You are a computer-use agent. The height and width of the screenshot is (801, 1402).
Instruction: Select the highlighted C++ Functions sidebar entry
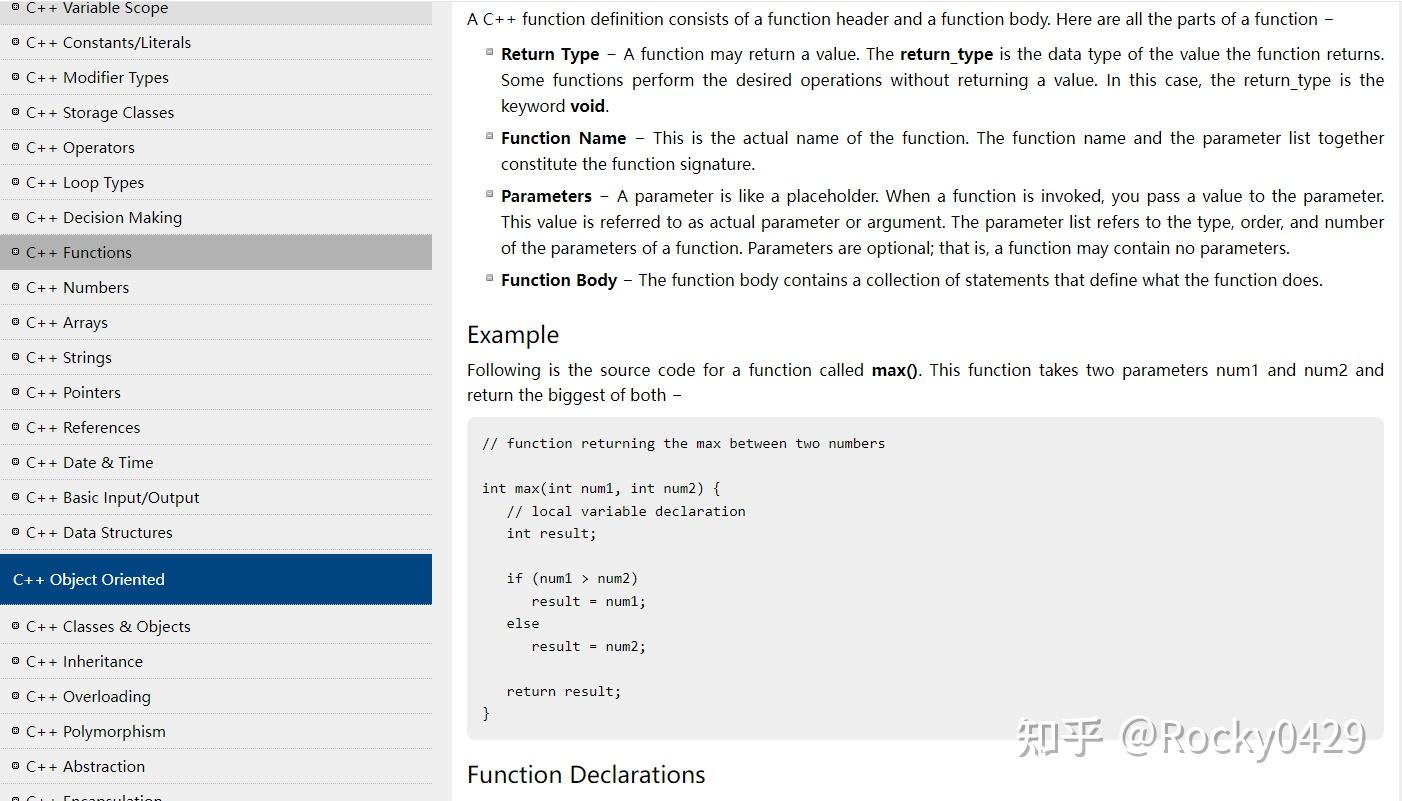[79, 252]
